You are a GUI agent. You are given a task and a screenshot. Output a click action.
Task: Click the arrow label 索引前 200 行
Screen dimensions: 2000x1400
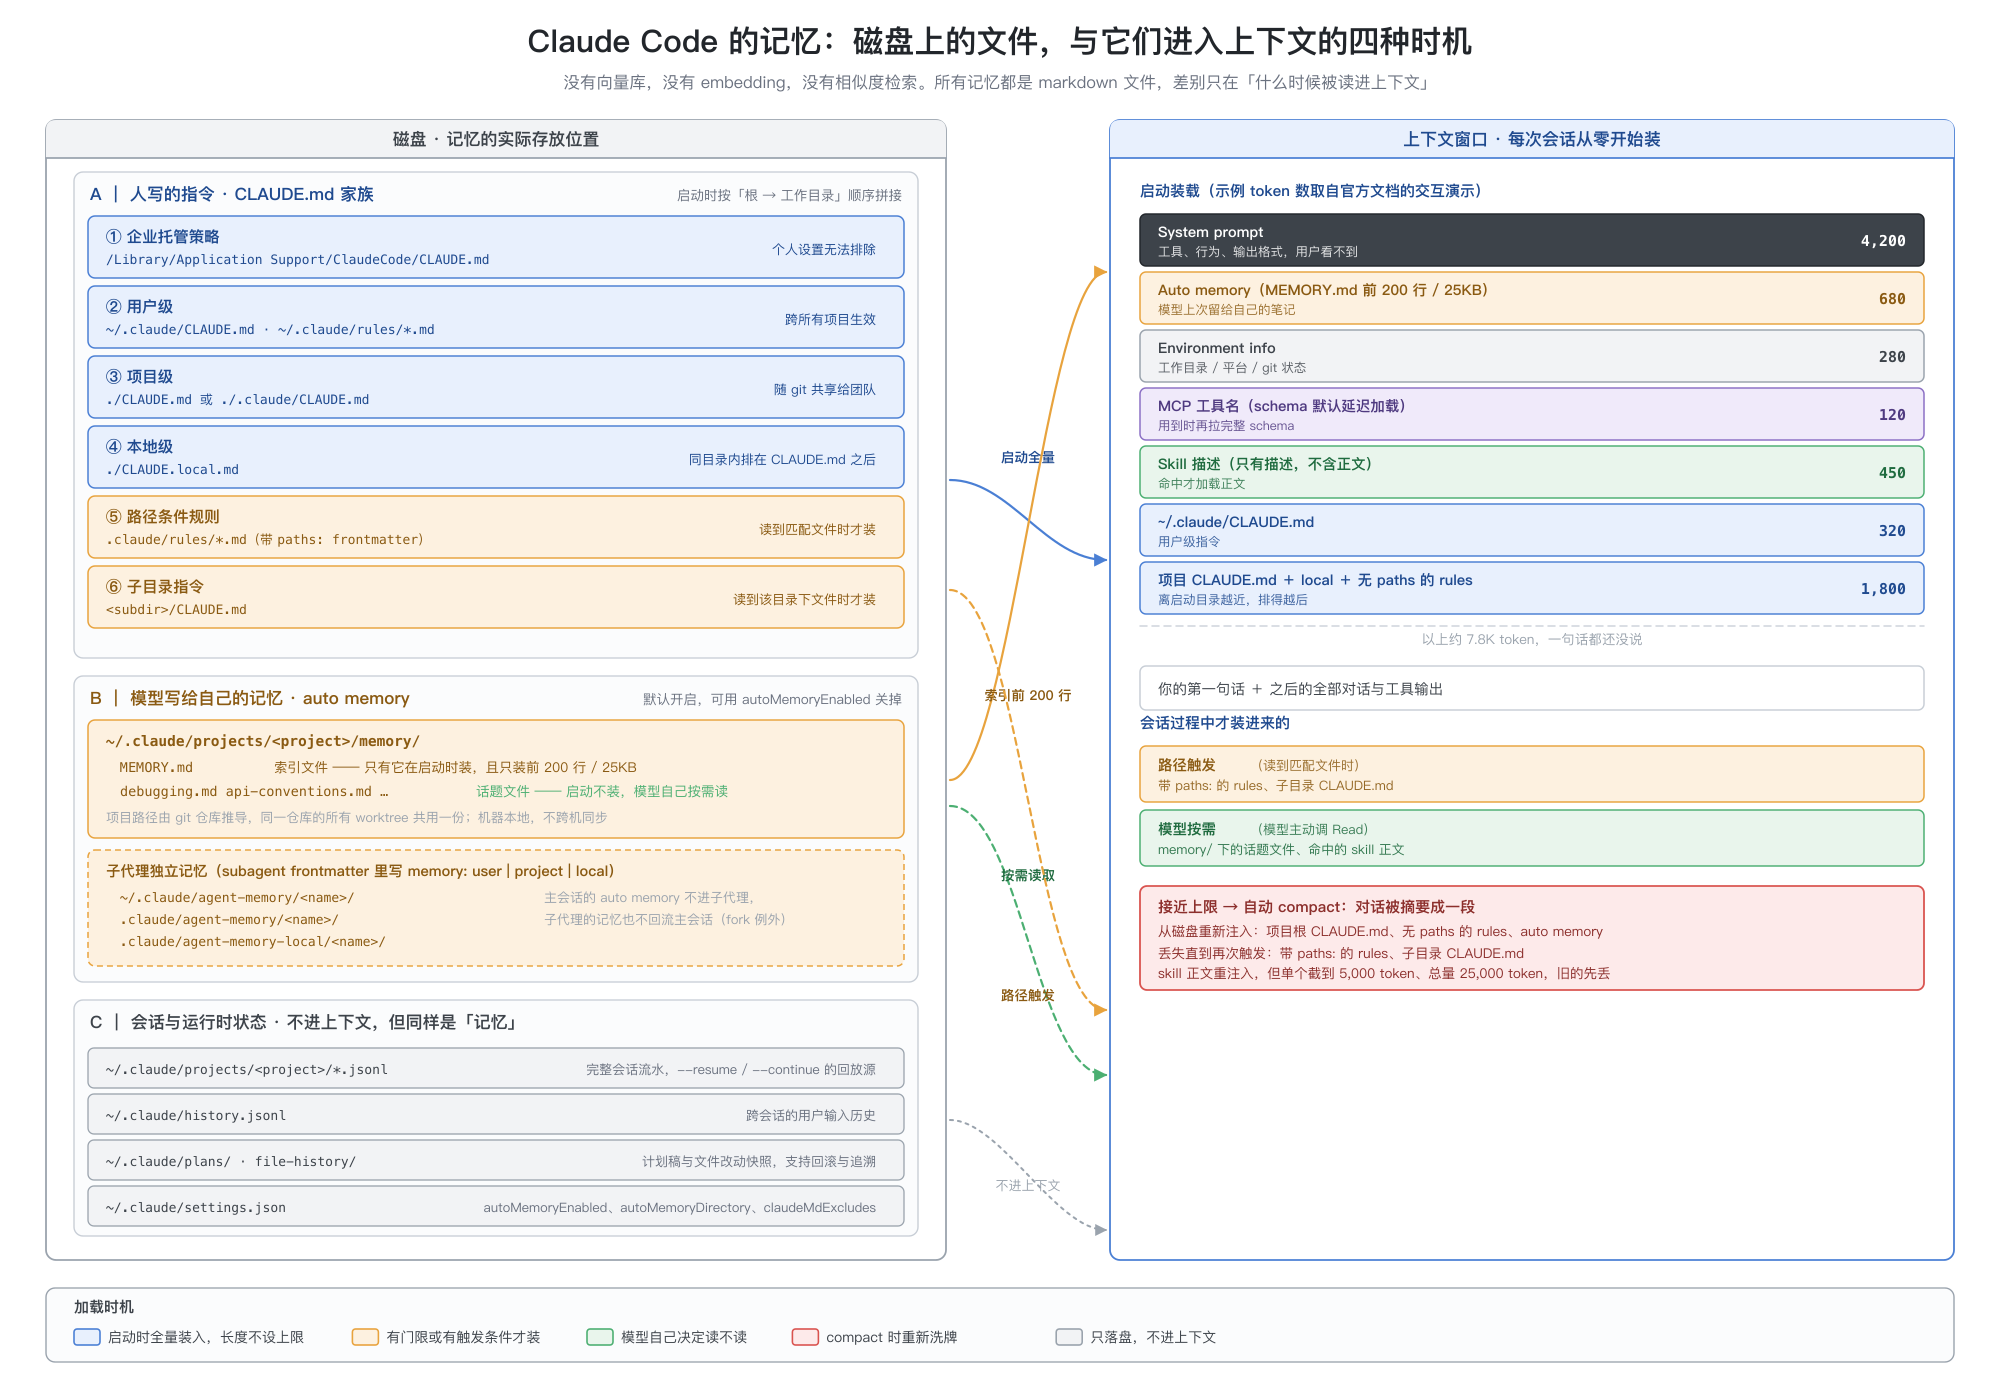[x=1028, y=695]
